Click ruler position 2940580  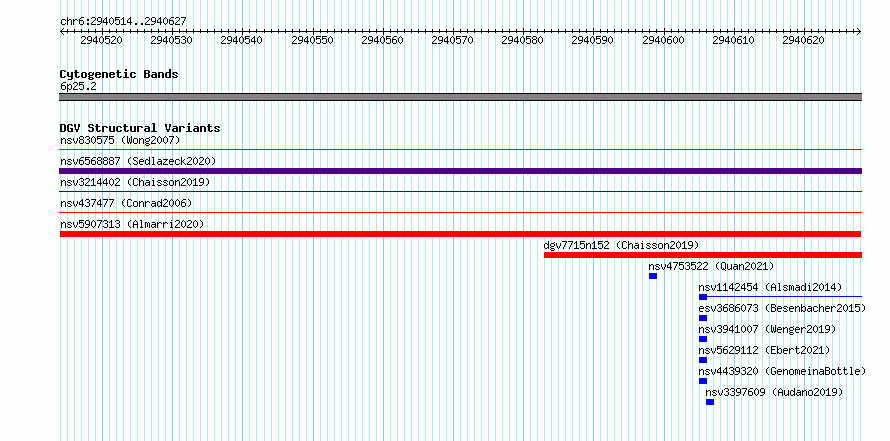click(x=523, y=40)
